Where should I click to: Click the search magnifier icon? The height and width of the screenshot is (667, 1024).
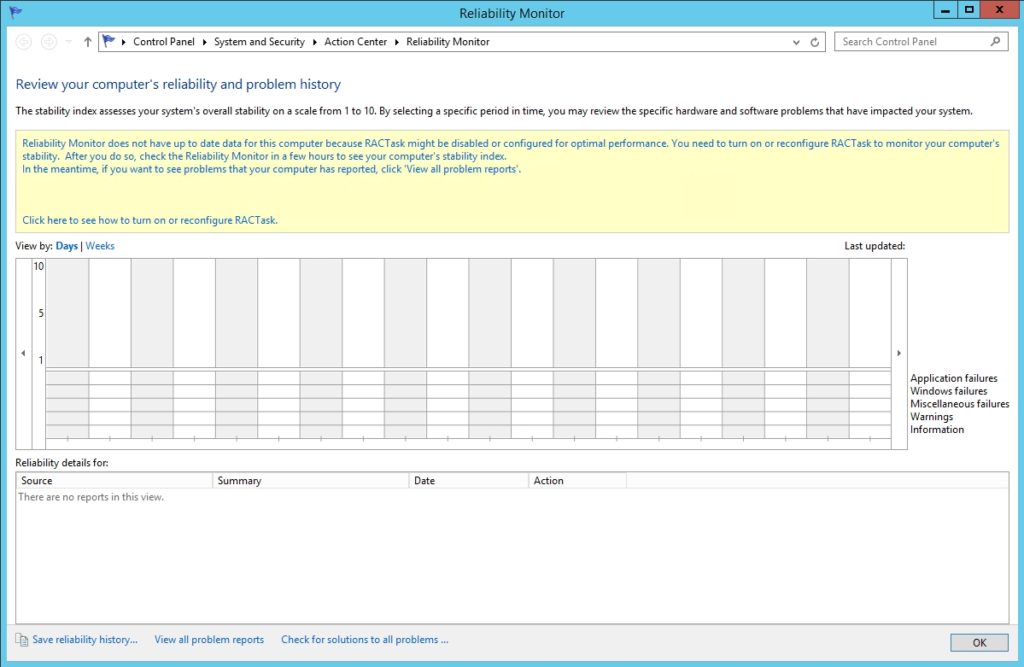click(994, 41)
